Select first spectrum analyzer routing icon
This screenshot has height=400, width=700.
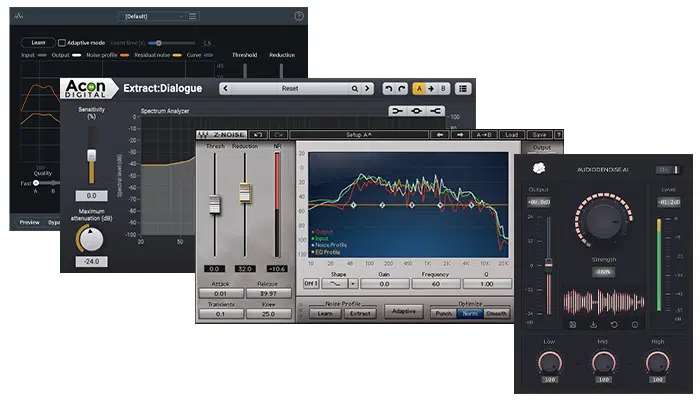(x=397, y=111)
